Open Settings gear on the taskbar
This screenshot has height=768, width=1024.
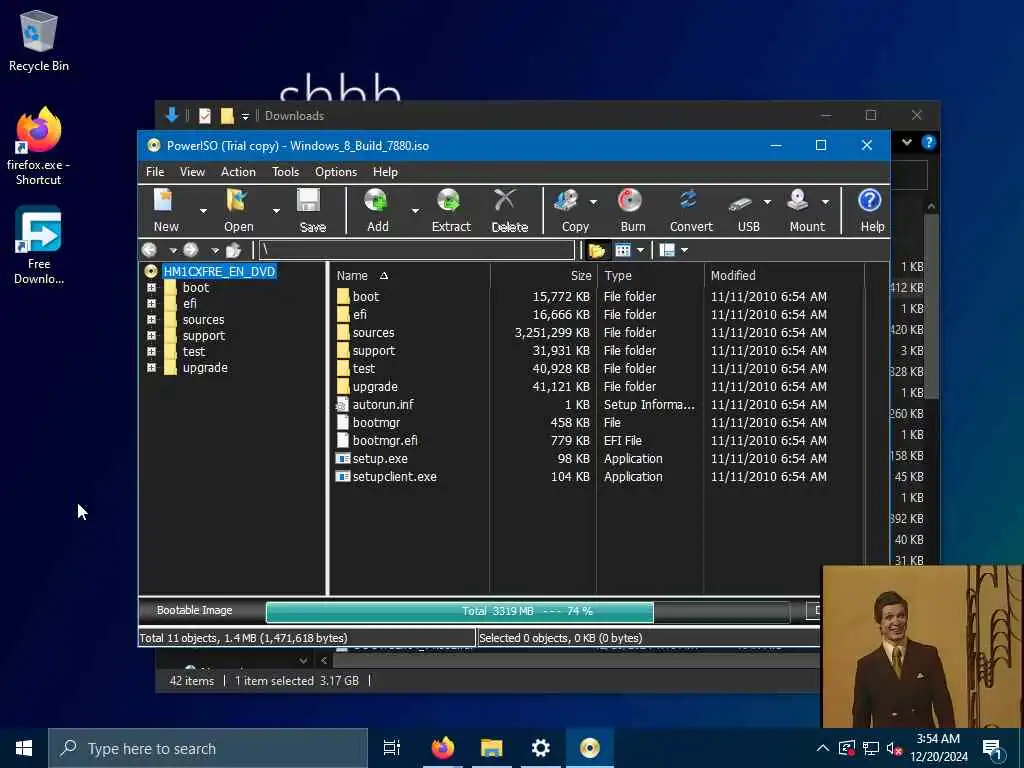541,748
